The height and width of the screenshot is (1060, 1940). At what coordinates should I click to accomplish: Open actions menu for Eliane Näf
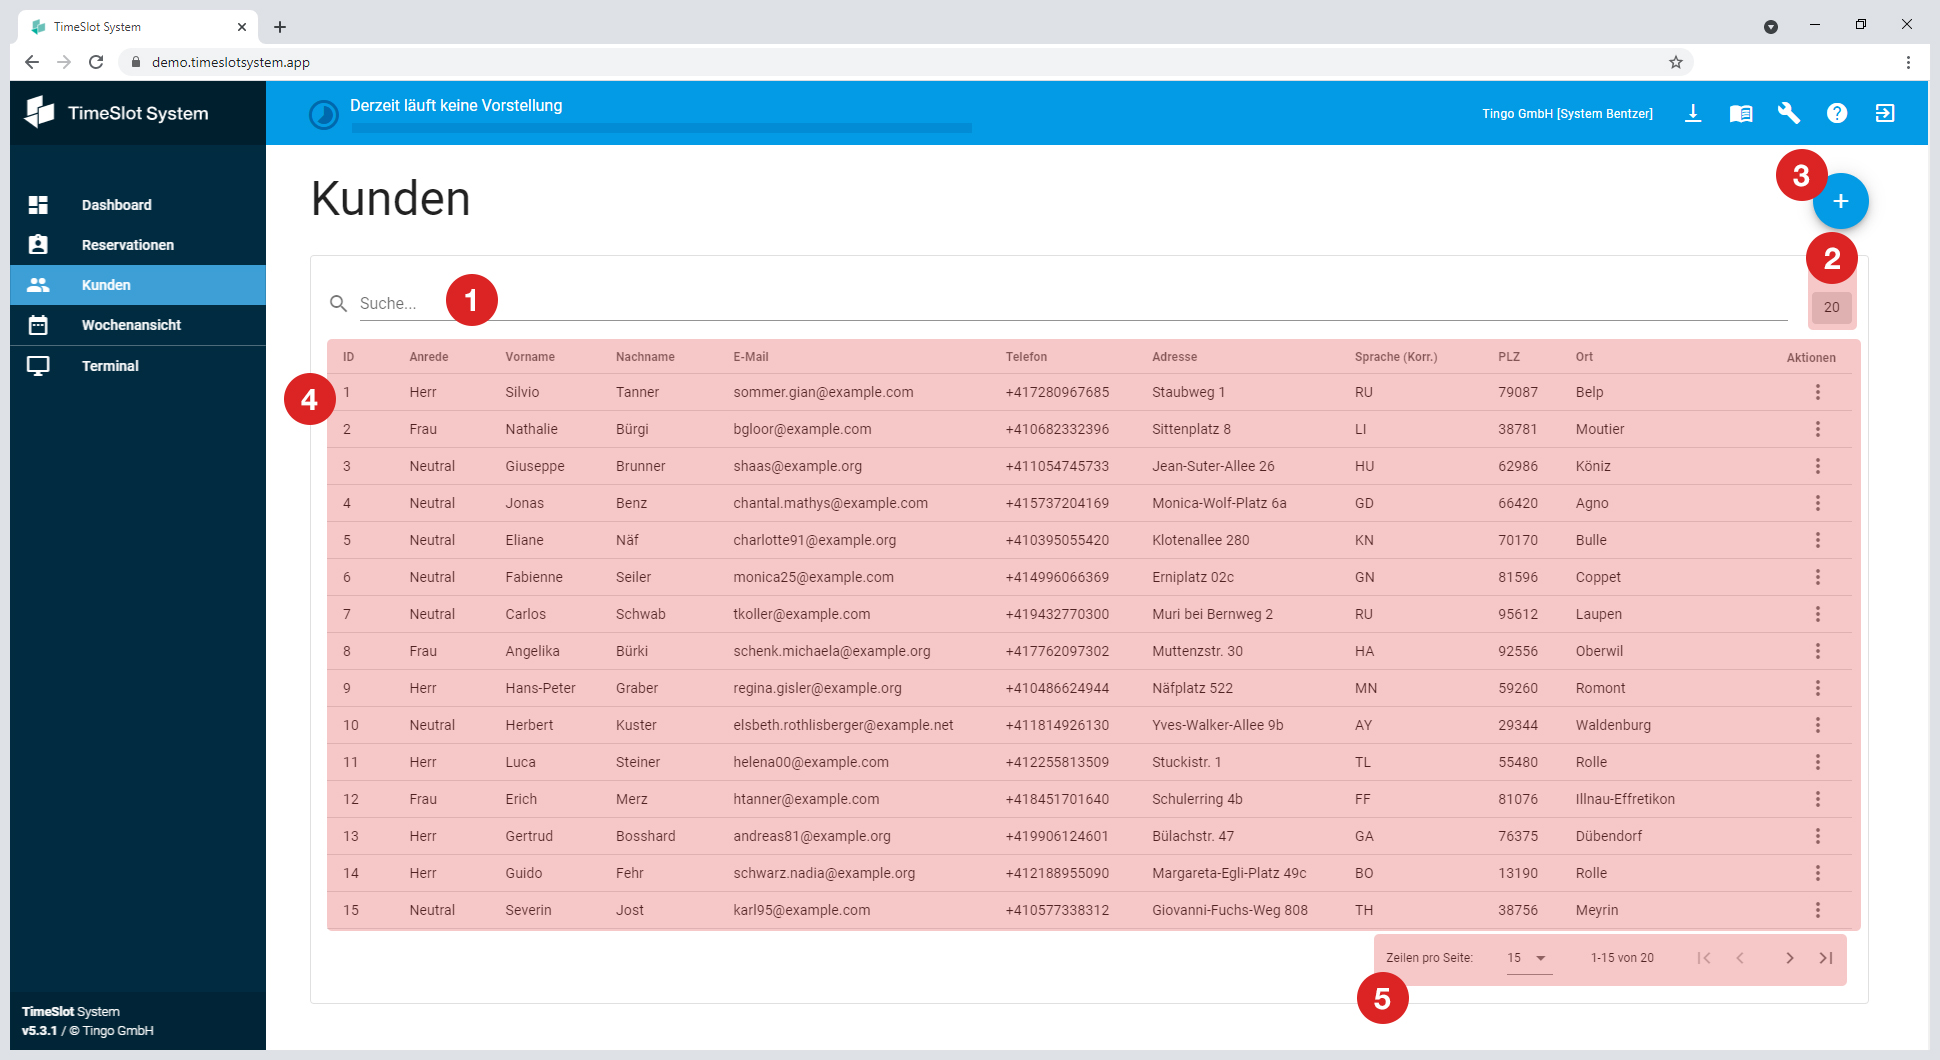[1818, 540]
